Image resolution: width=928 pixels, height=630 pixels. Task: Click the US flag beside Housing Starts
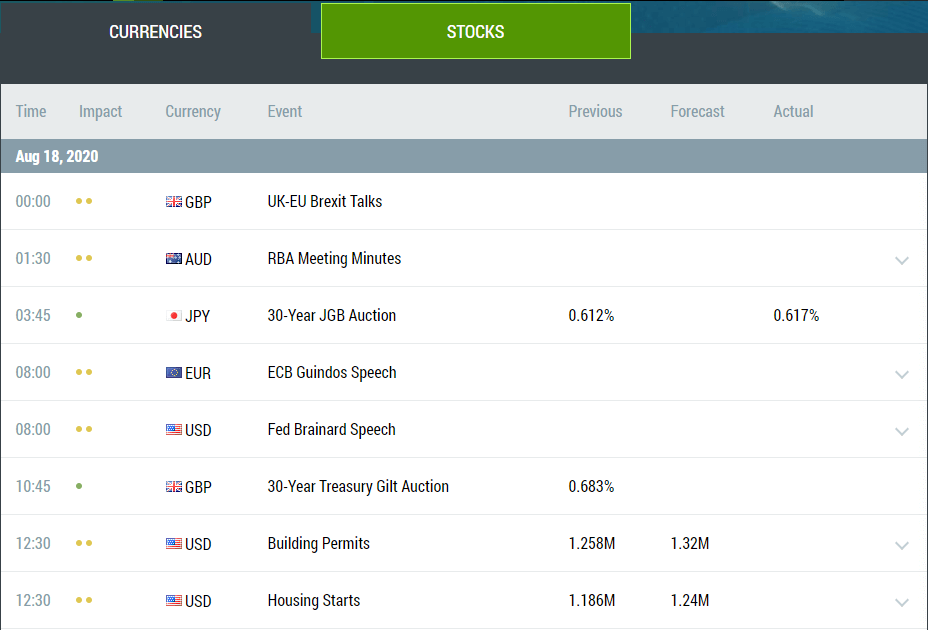174,601
